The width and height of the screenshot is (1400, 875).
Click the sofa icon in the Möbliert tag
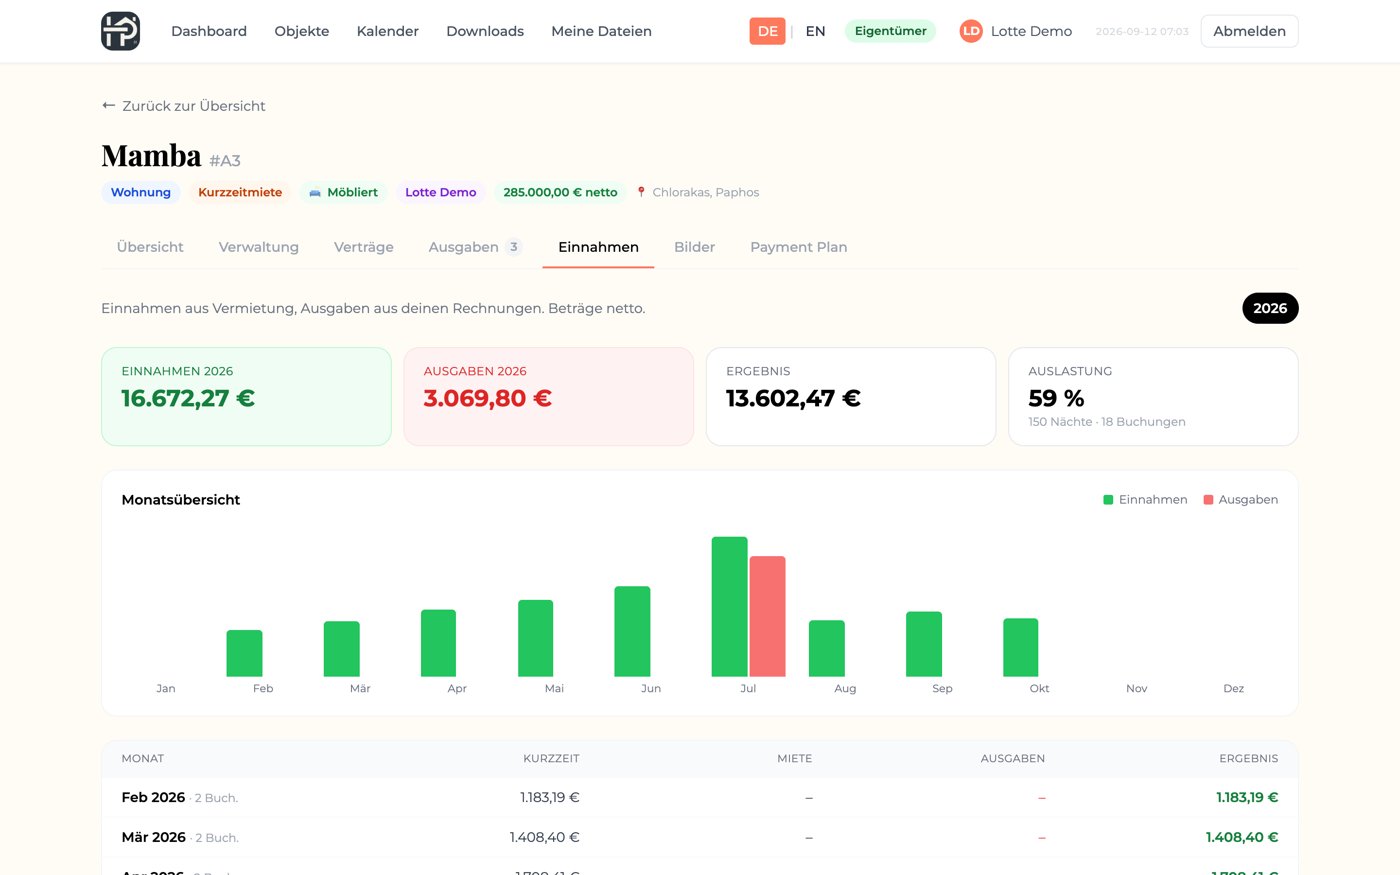[315, 193]
